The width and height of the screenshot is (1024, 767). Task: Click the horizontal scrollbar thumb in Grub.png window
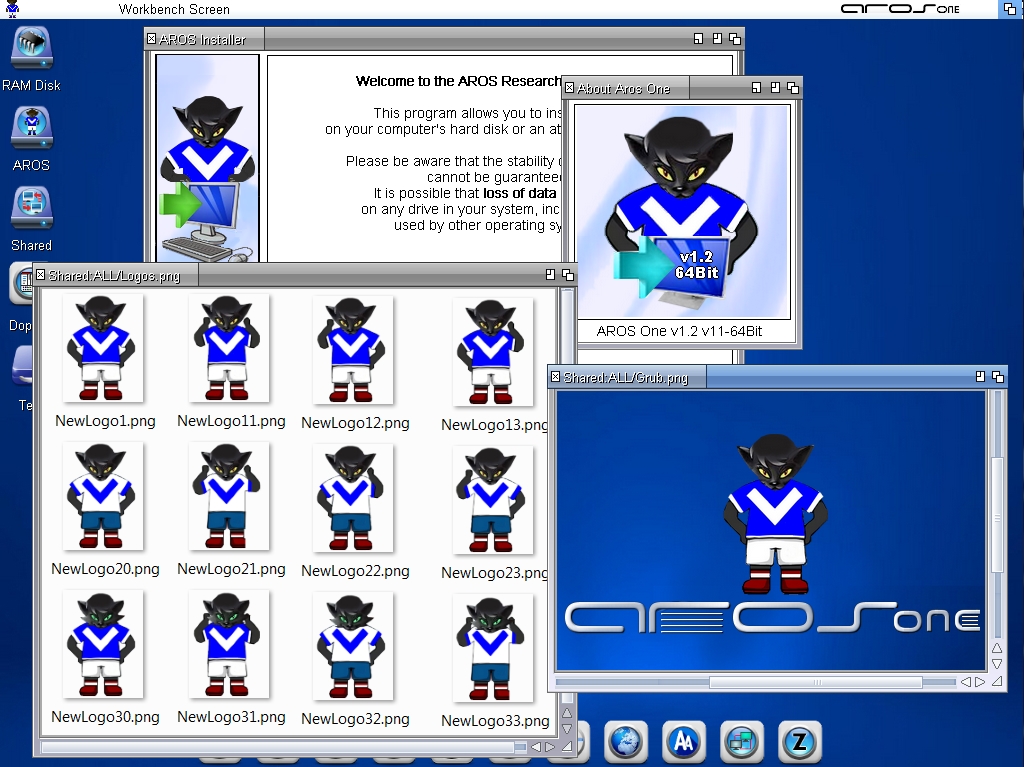tap(815, 682)
